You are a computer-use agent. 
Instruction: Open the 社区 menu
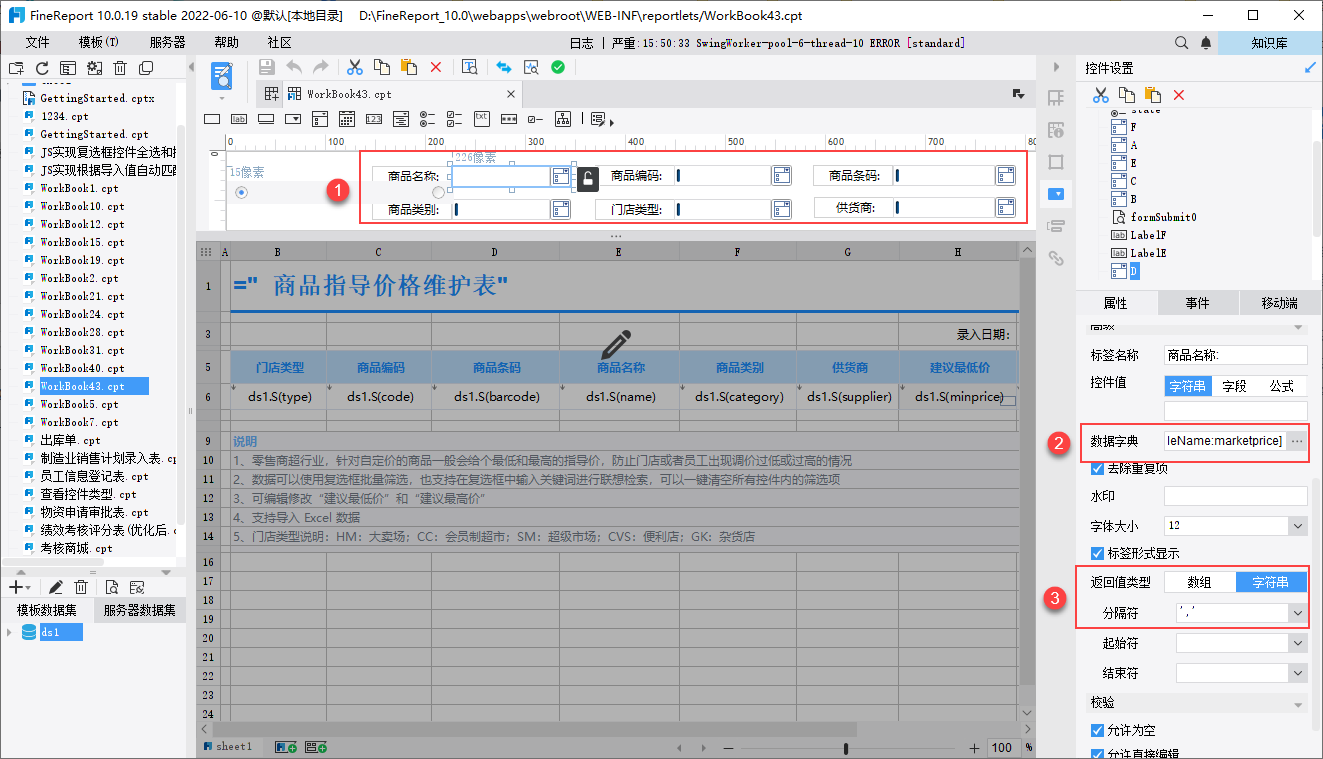(280, 43)
